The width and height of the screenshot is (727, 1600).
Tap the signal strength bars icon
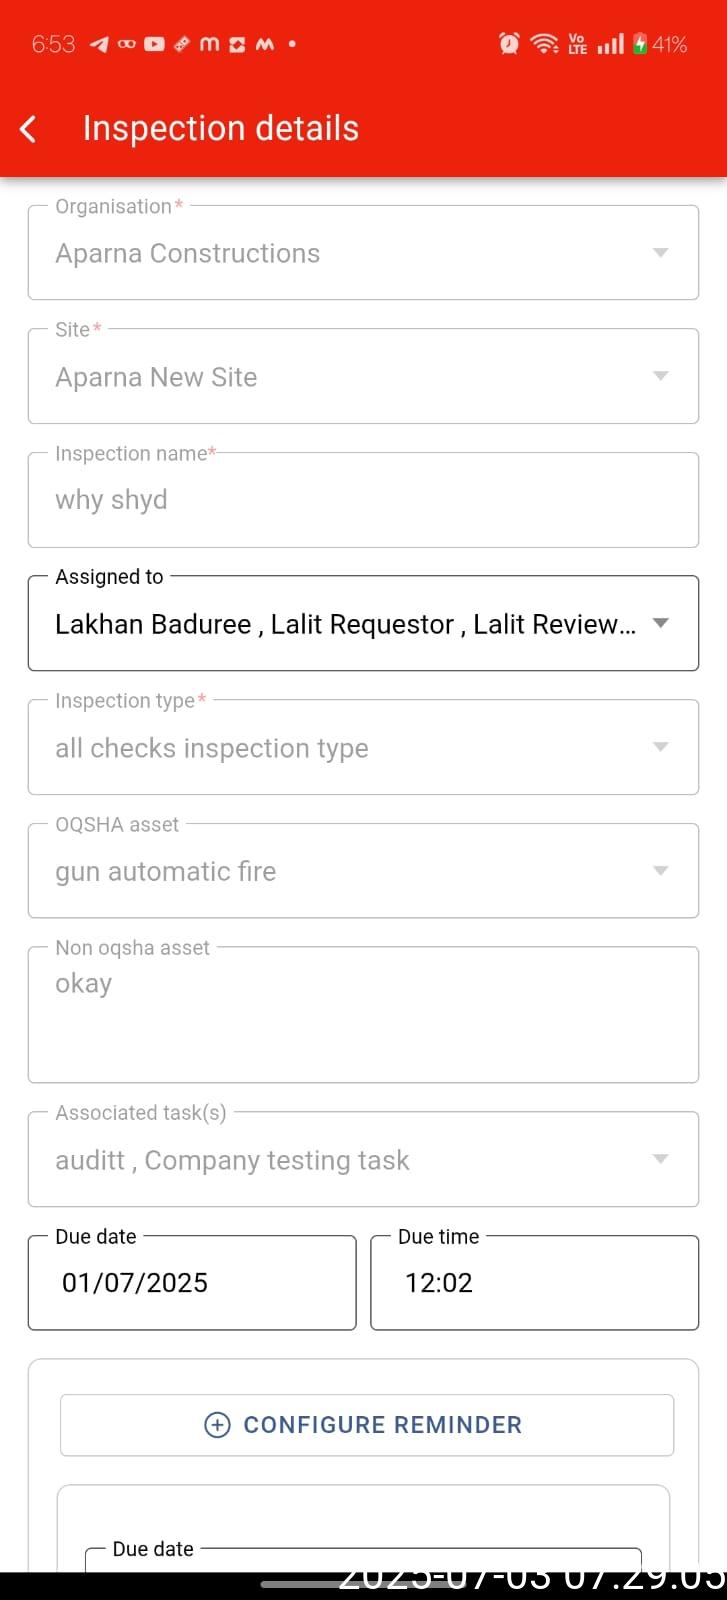610,43
